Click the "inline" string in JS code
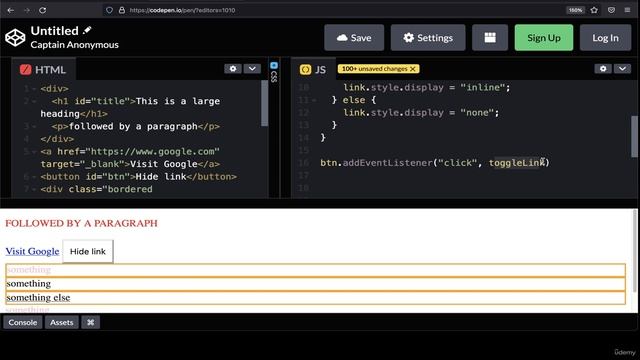Image resolution: width=640 pixels, height=360 pixels. (x=483, y=87)
